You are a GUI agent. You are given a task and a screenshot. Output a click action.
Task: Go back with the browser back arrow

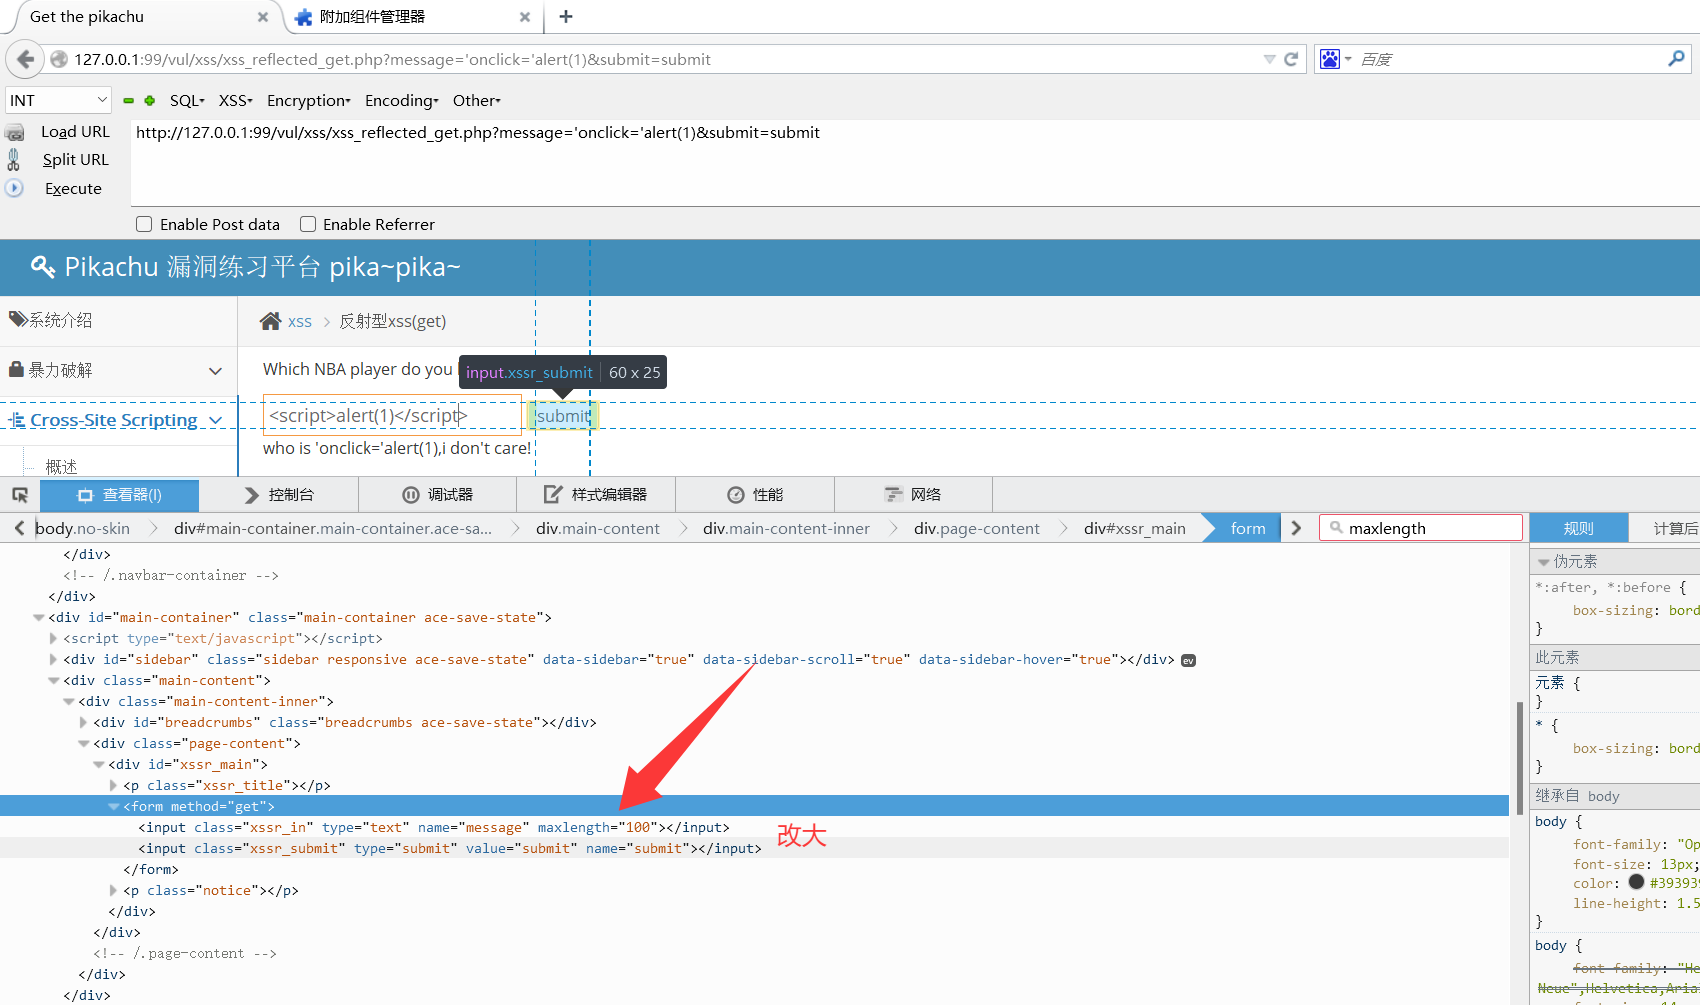[x=25, y=59]
